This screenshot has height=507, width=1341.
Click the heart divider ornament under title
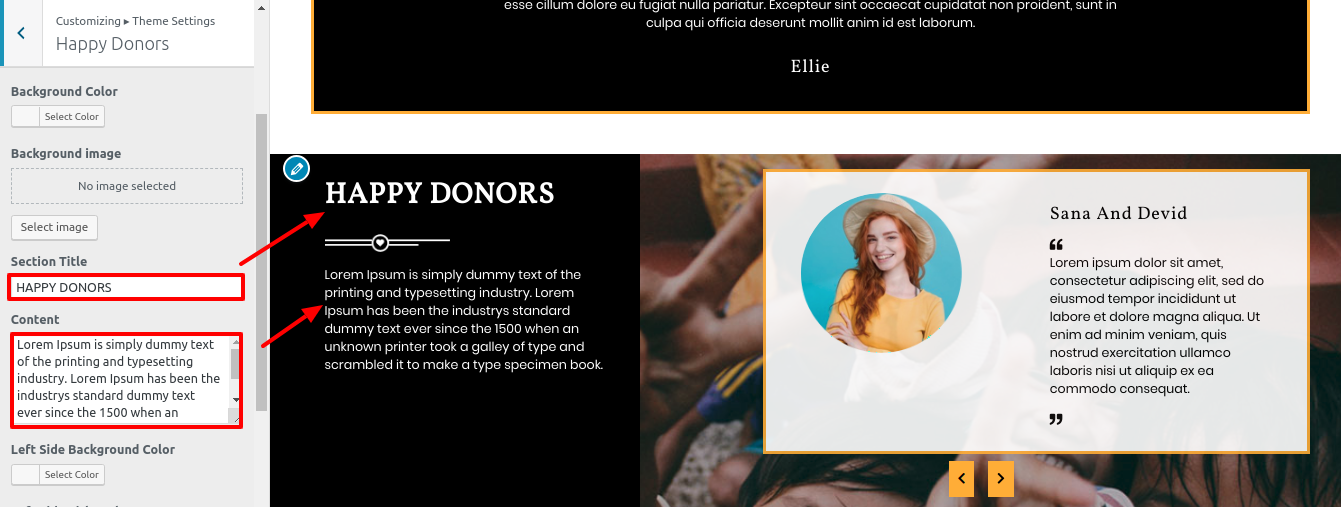[380, 242]
